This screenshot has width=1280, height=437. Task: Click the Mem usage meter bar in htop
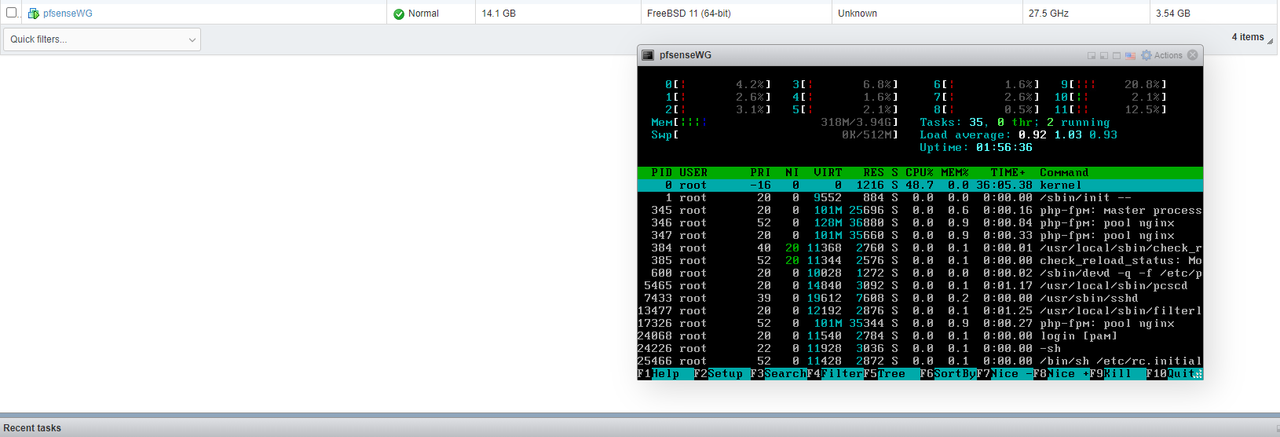(x=775, y=123)
